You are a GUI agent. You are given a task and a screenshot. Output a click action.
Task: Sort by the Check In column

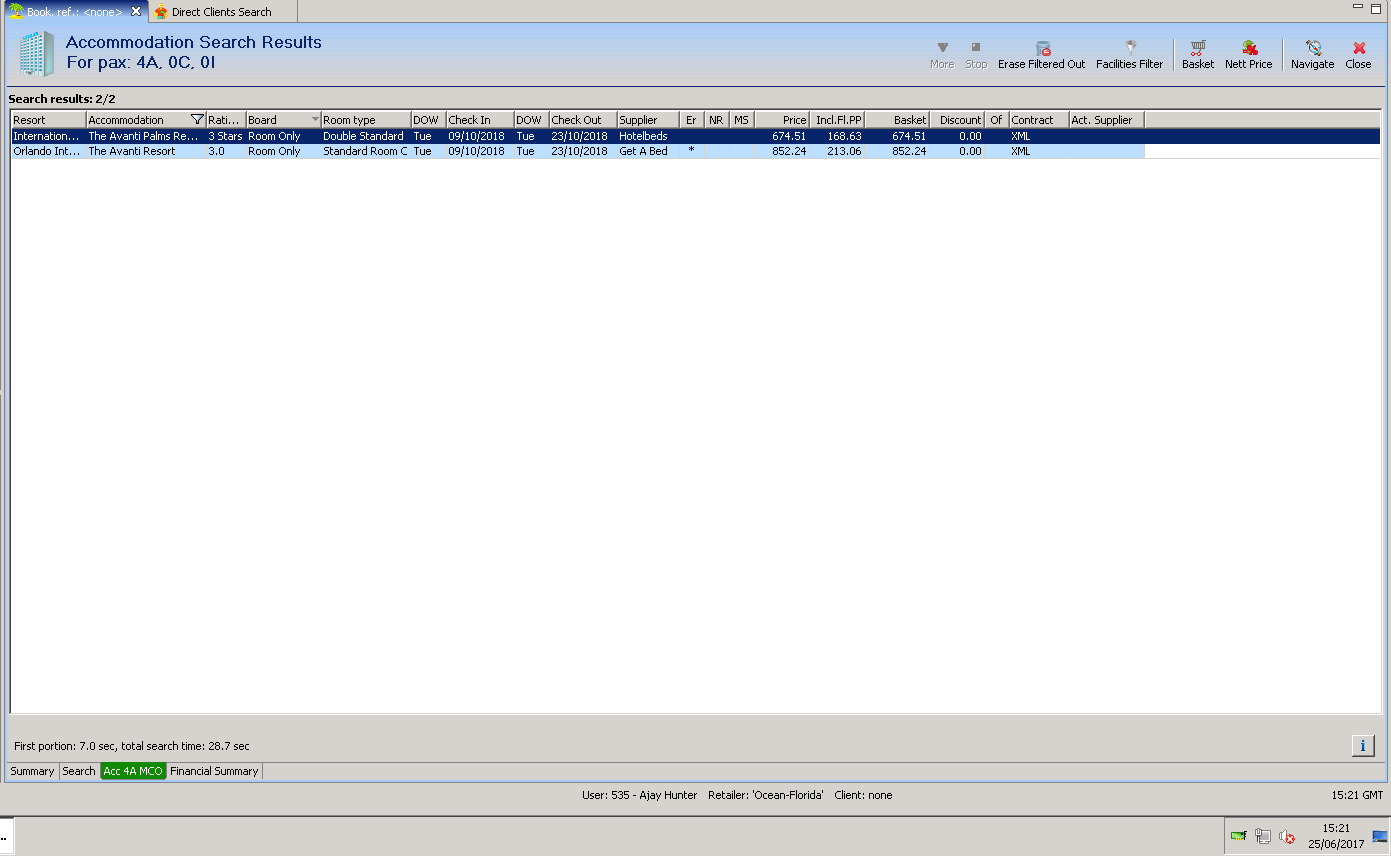[x=480, y=120]
